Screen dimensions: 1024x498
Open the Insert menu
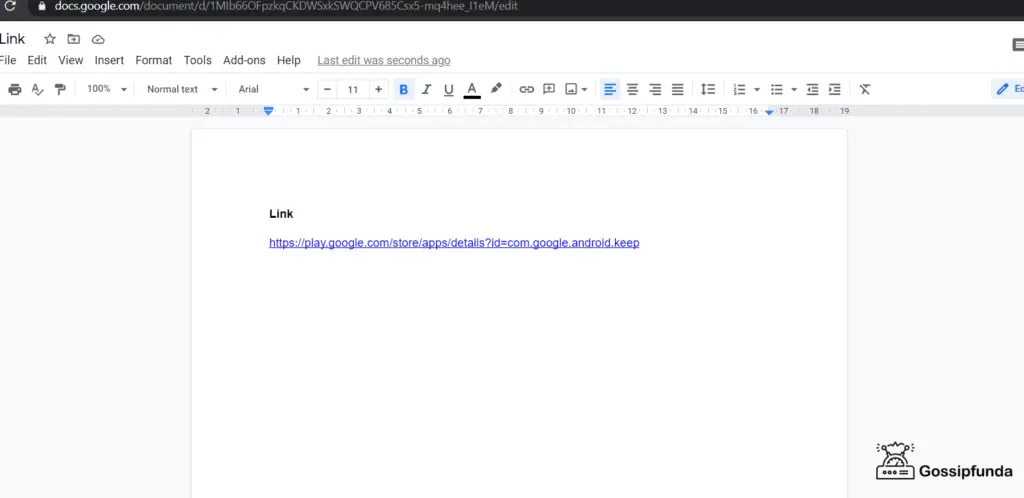click(109, 60)
